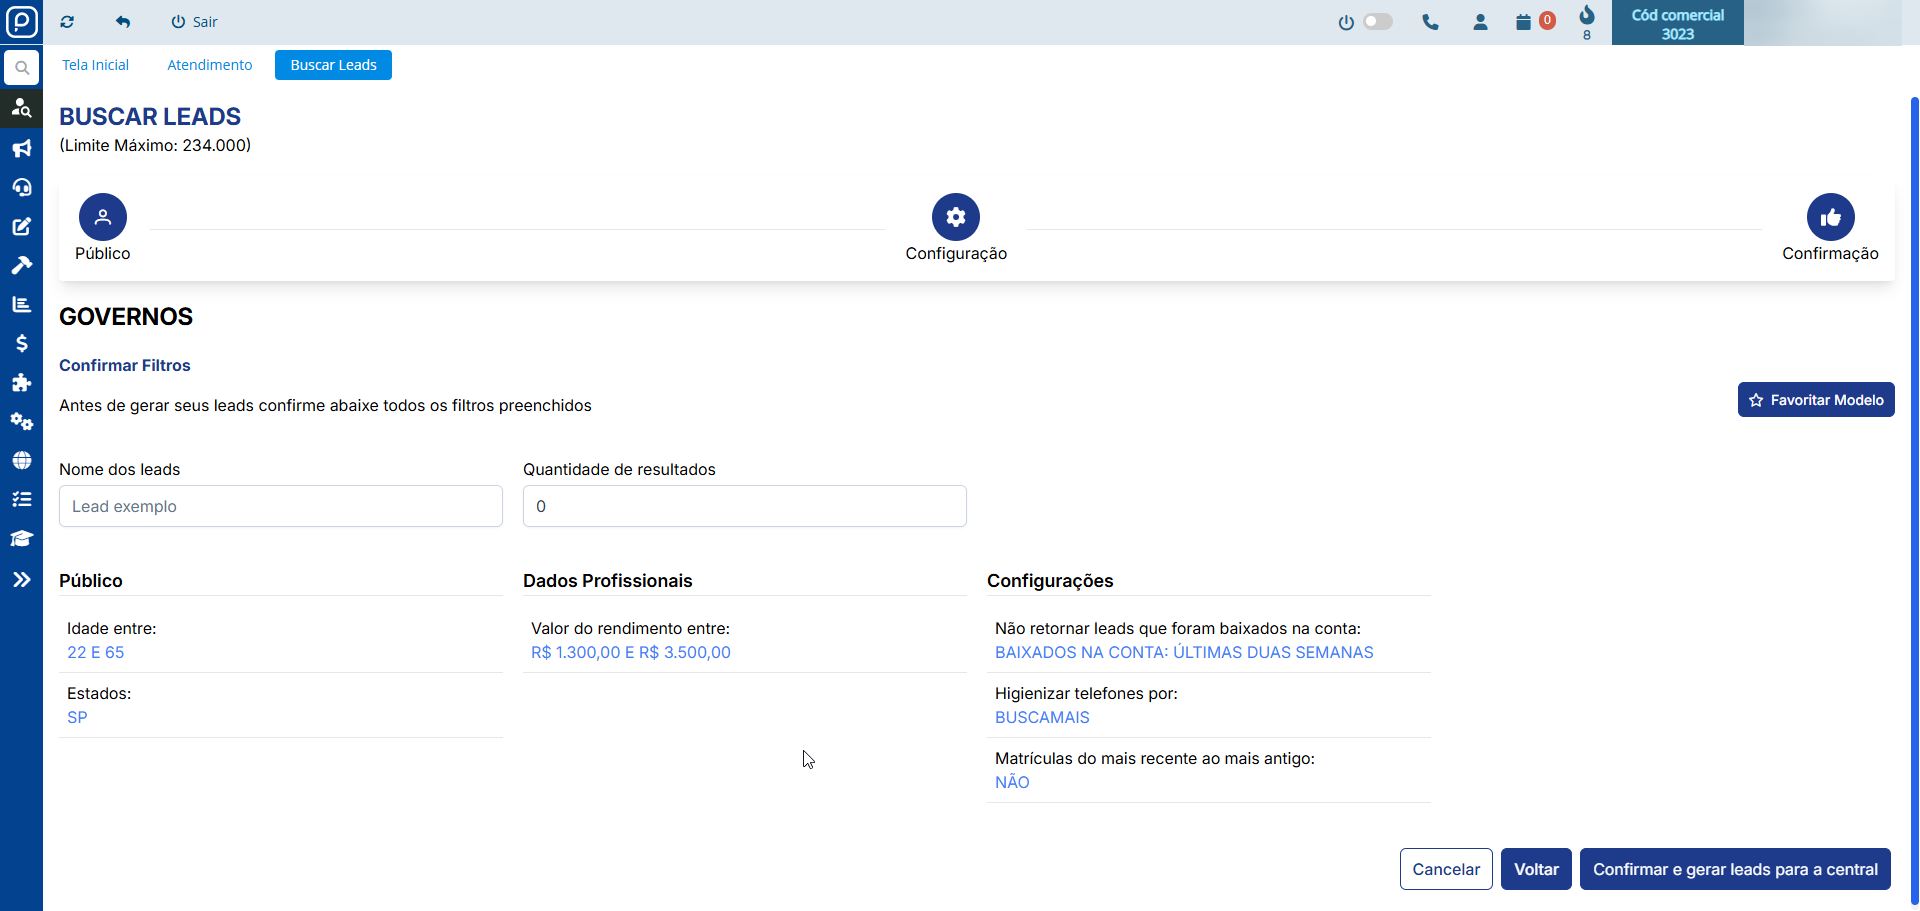Focus the Nome dos leads input field
This screenshot has height=911, width=1920.
pyautogui.click(x=280, y=506)
